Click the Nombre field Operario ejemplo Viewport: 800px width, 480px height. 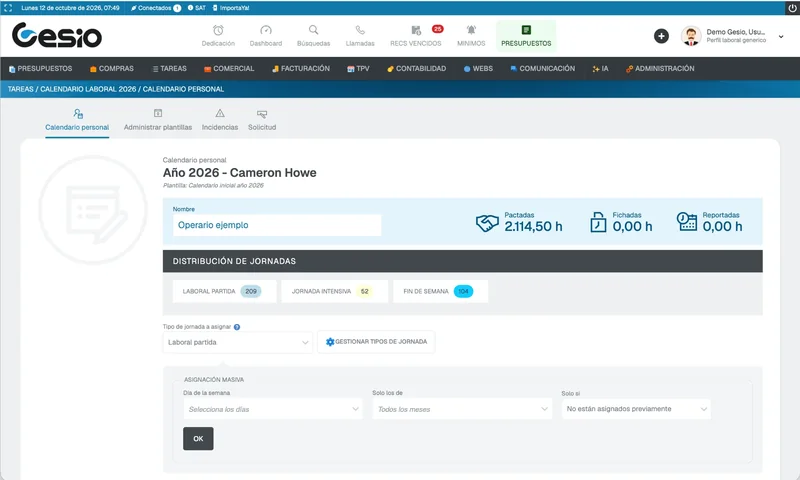[277, 225]
